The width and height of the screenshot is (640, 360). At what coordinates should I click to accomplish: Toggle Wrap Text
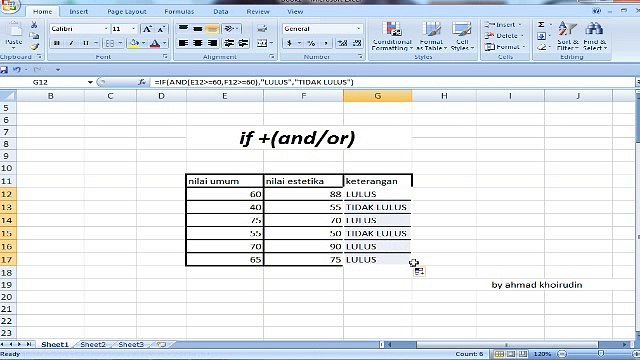(x=262, y=28)
